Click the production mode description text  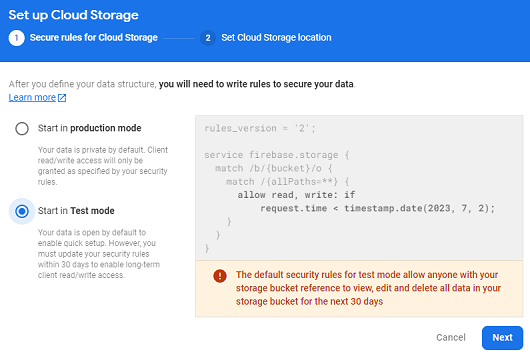pyautogui.click(x=103, y=166)
